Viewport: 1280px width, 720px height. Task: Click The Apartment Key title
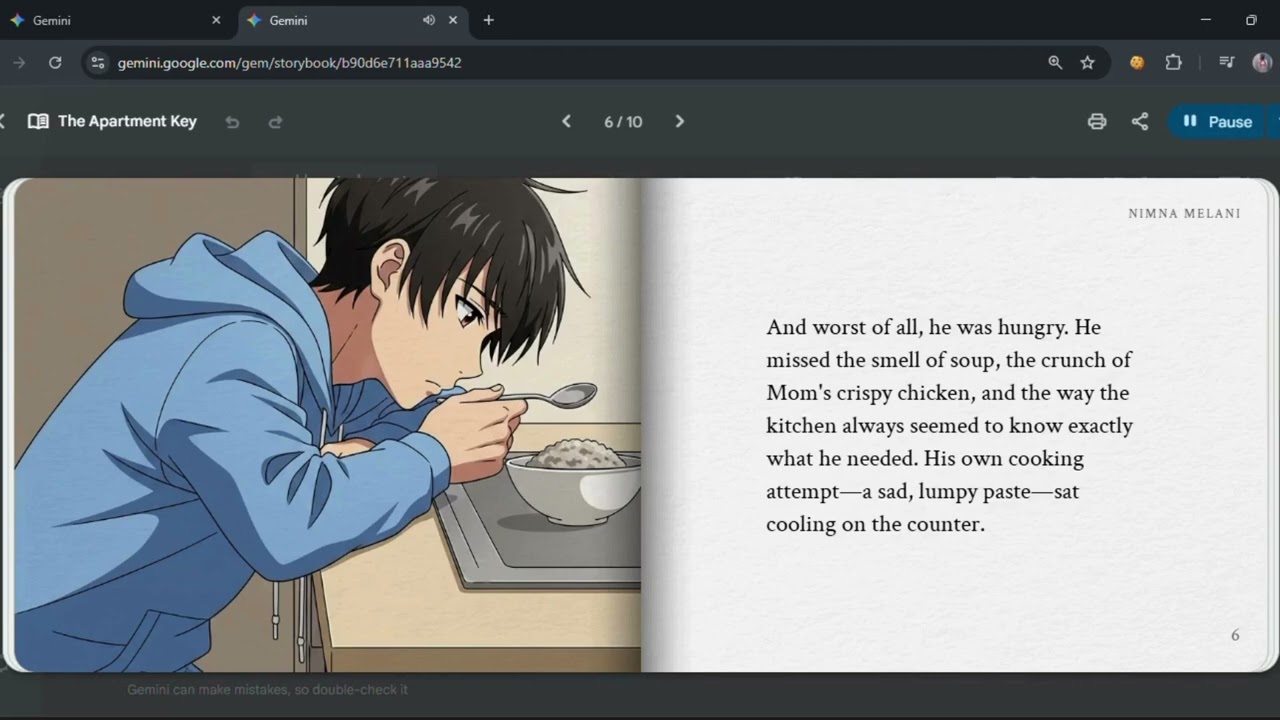127,121
